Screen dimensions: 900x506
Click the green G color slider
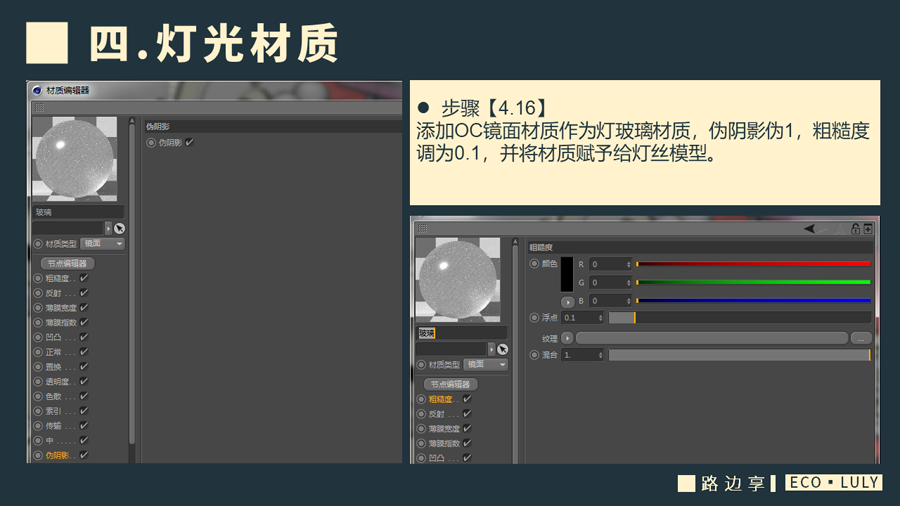[x=754, y=282]
